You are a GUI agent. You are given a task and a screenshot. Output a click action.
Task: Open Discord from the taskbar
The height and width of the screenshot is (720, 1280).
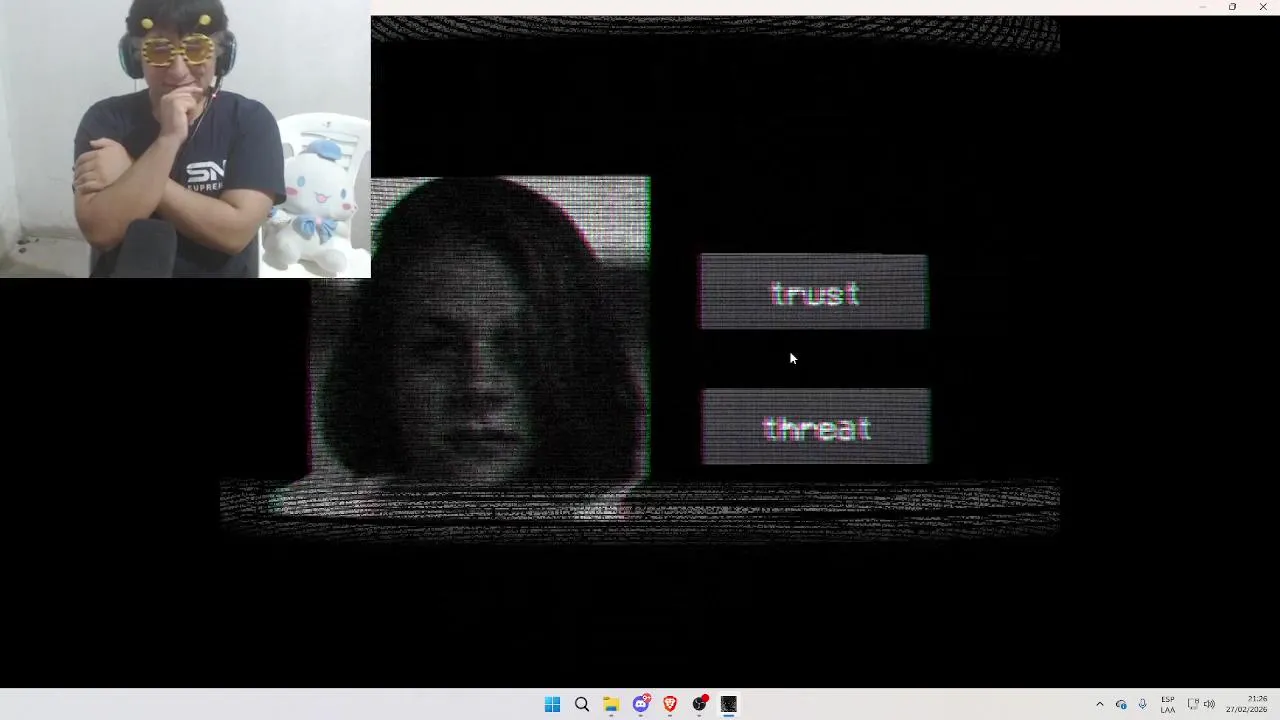641,704
